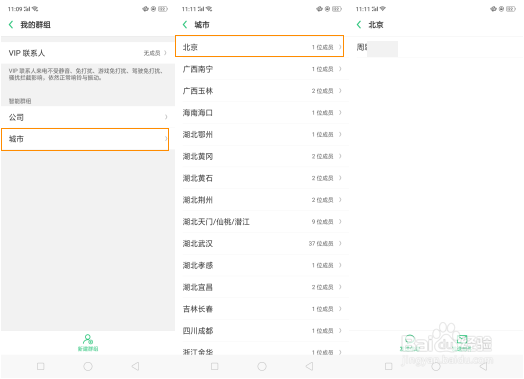
Task: Open chevron on 北京 city row
Action: (340, 47)
